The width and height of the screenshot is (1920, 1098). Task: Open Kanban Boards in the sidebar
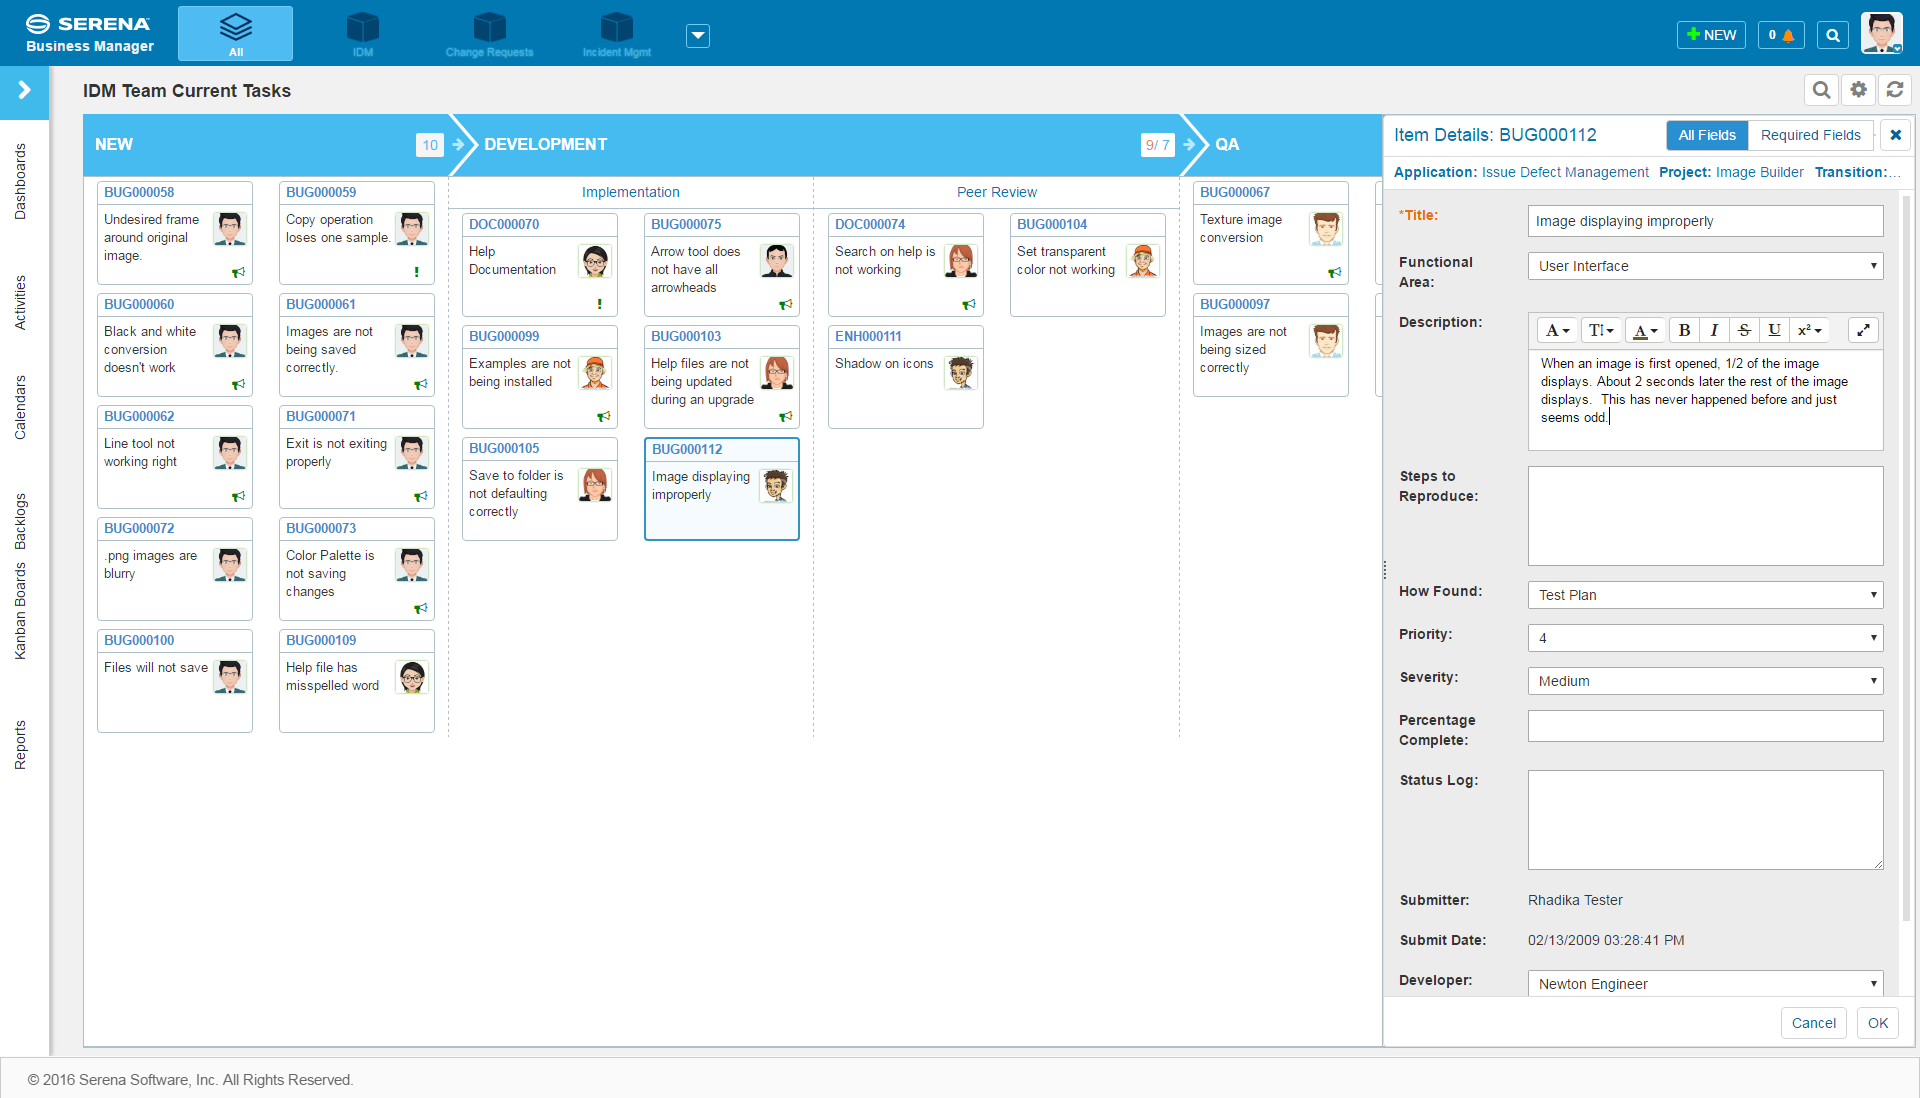pyautogui.click(x=20, y=610)
